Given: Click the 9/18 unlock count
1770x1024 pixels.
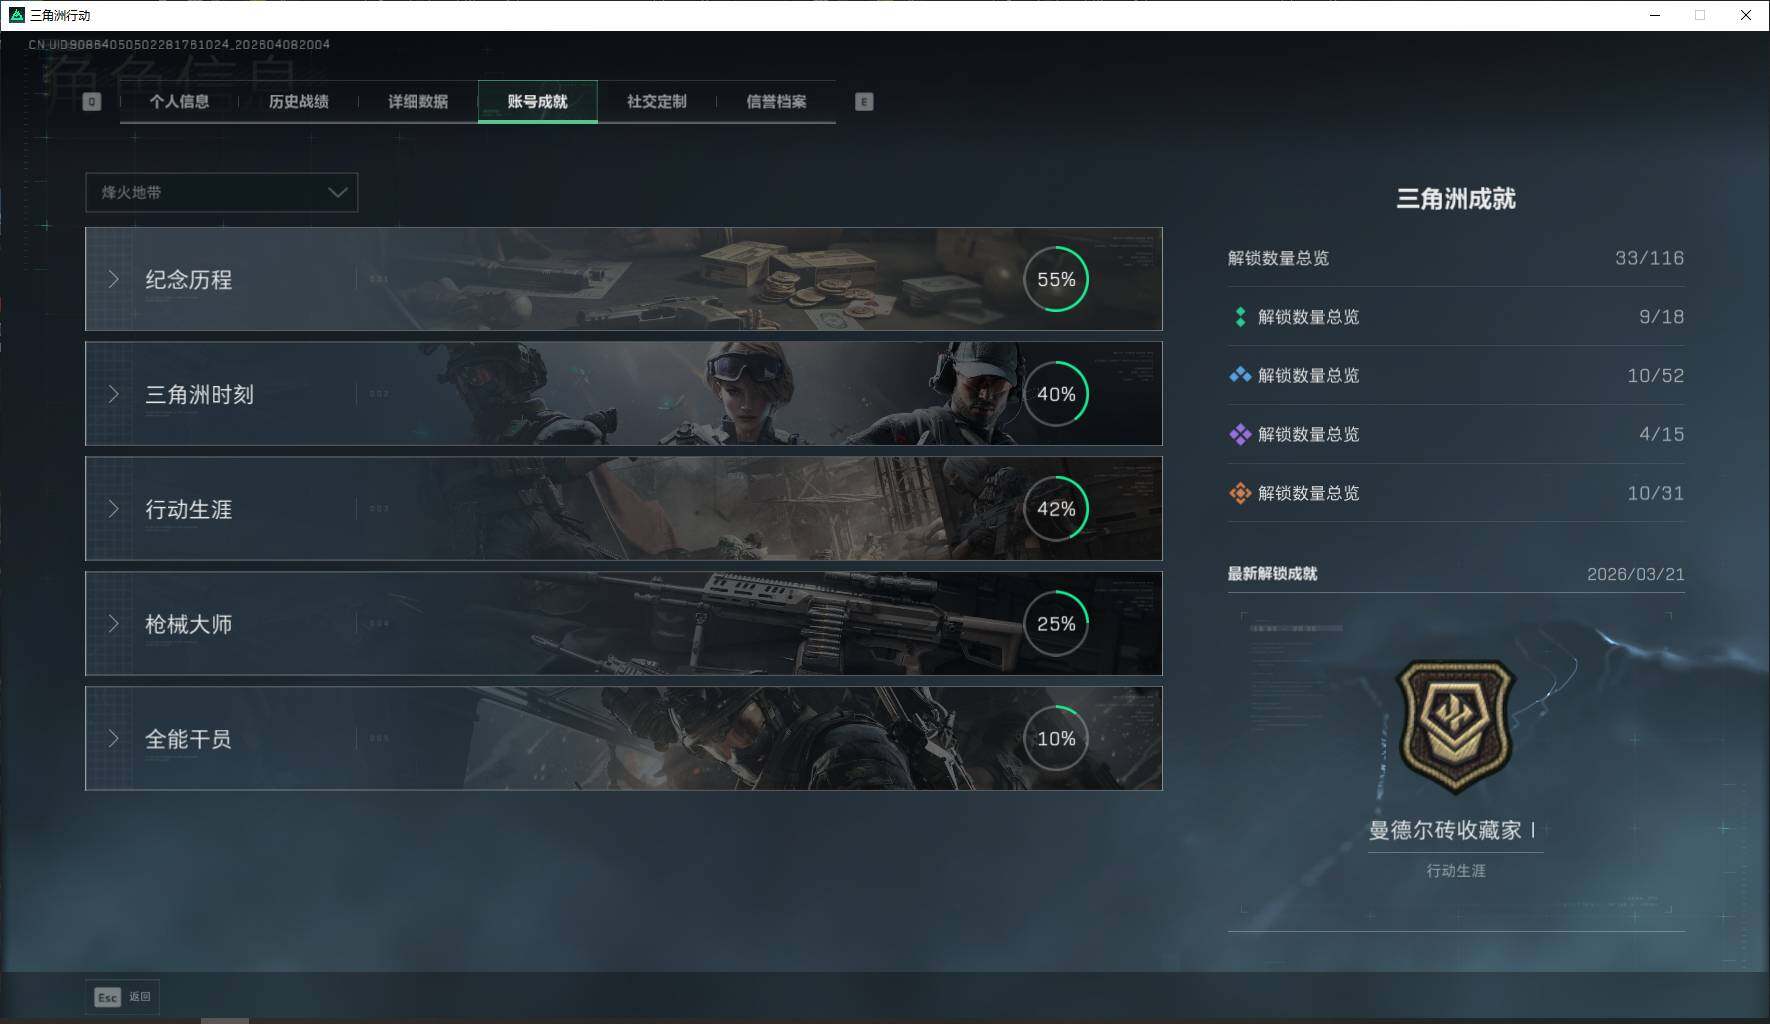Looking at the screenshot, I should coord(1661,317).
